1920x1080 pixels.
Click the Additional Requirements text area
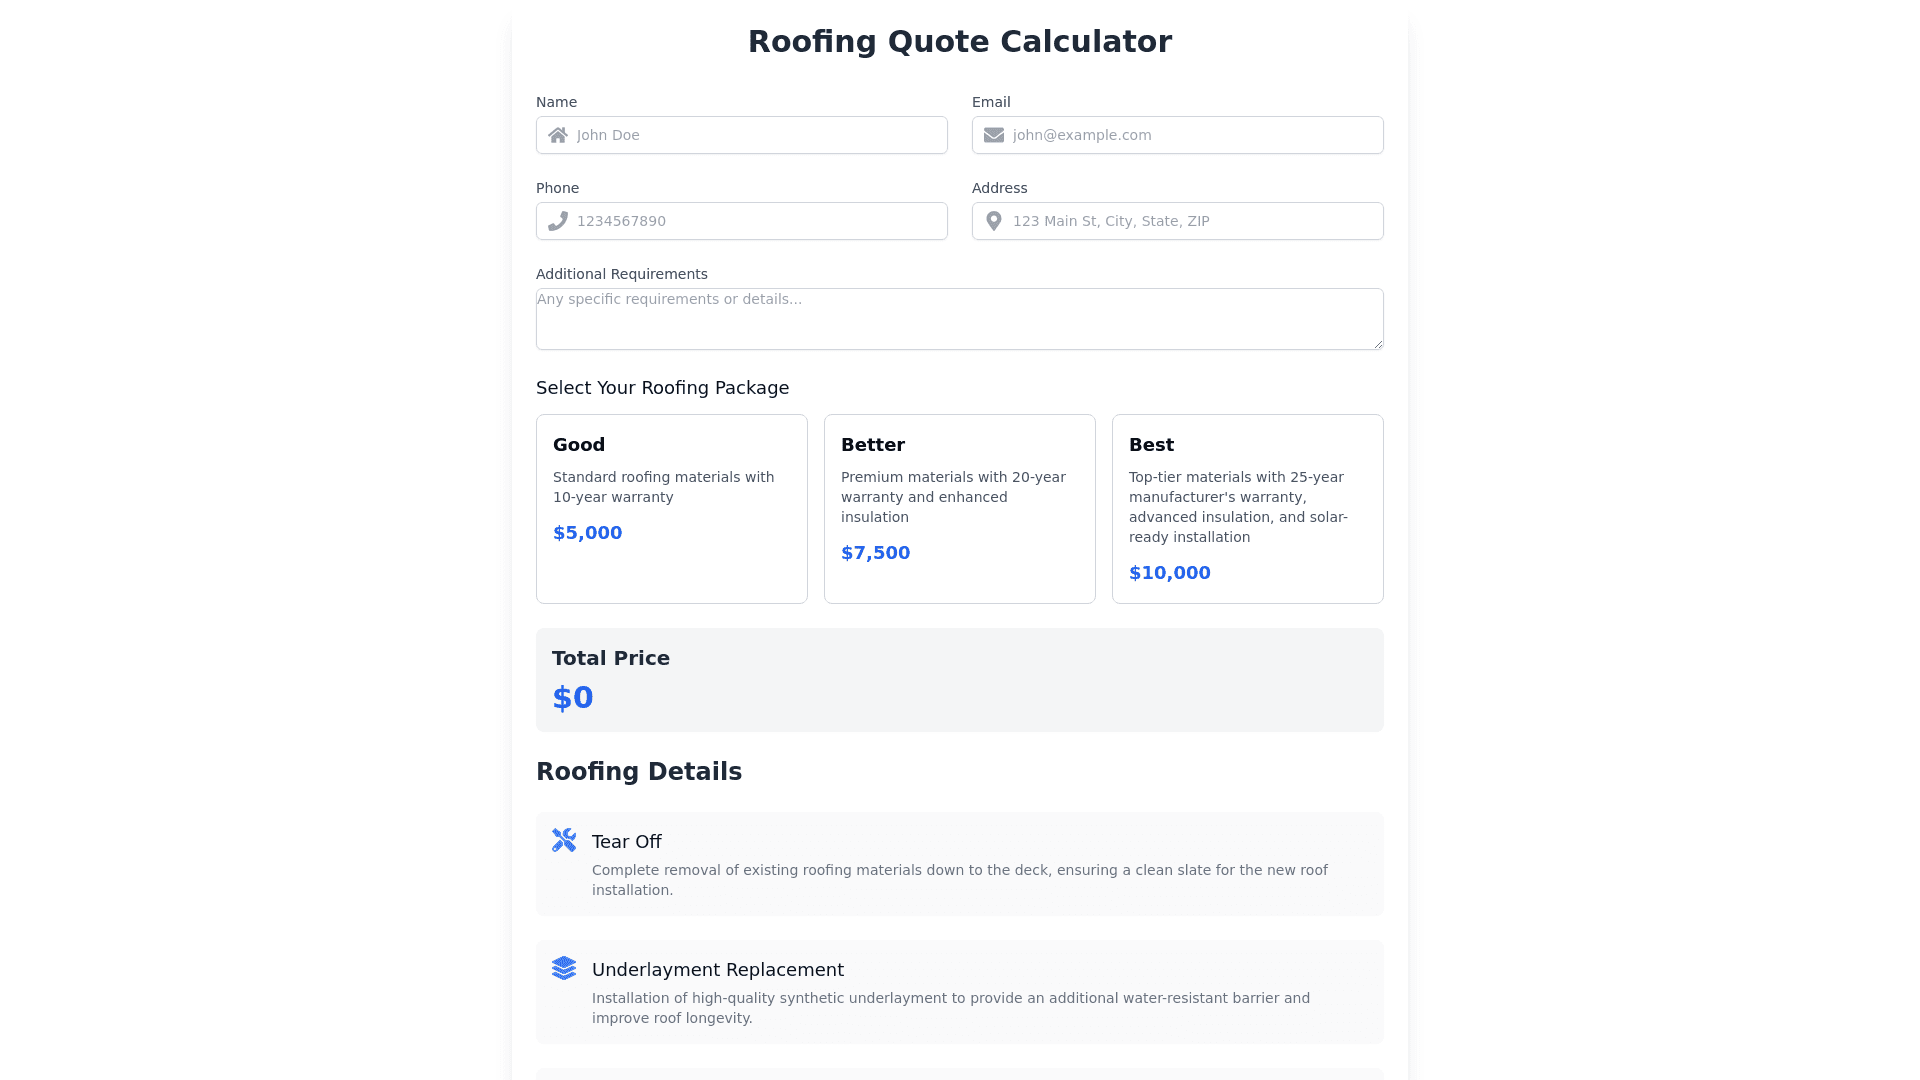point(959,319)
